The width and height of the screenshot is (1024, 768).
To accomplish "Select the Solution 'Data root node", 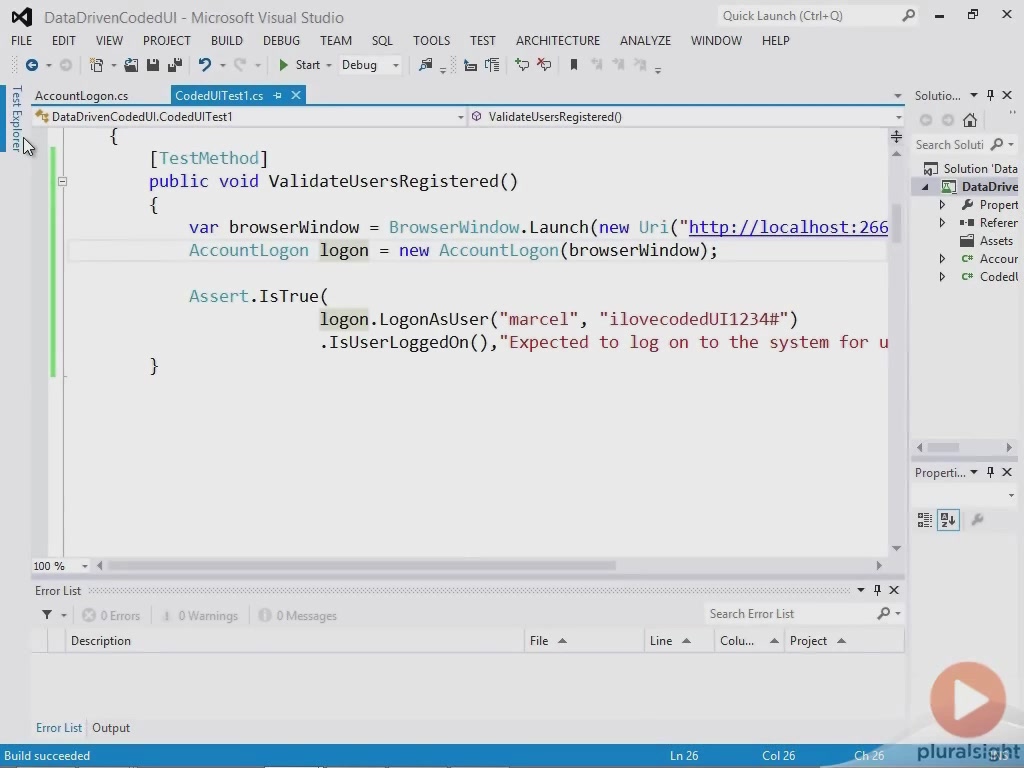I will coord(970,168).
